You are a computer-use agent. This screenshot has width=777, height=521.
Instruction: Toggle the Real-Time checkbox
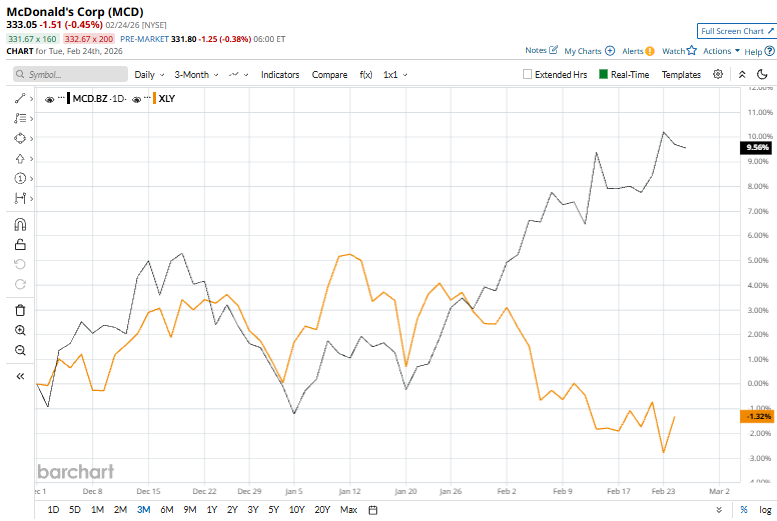click(x=603, y=74)
